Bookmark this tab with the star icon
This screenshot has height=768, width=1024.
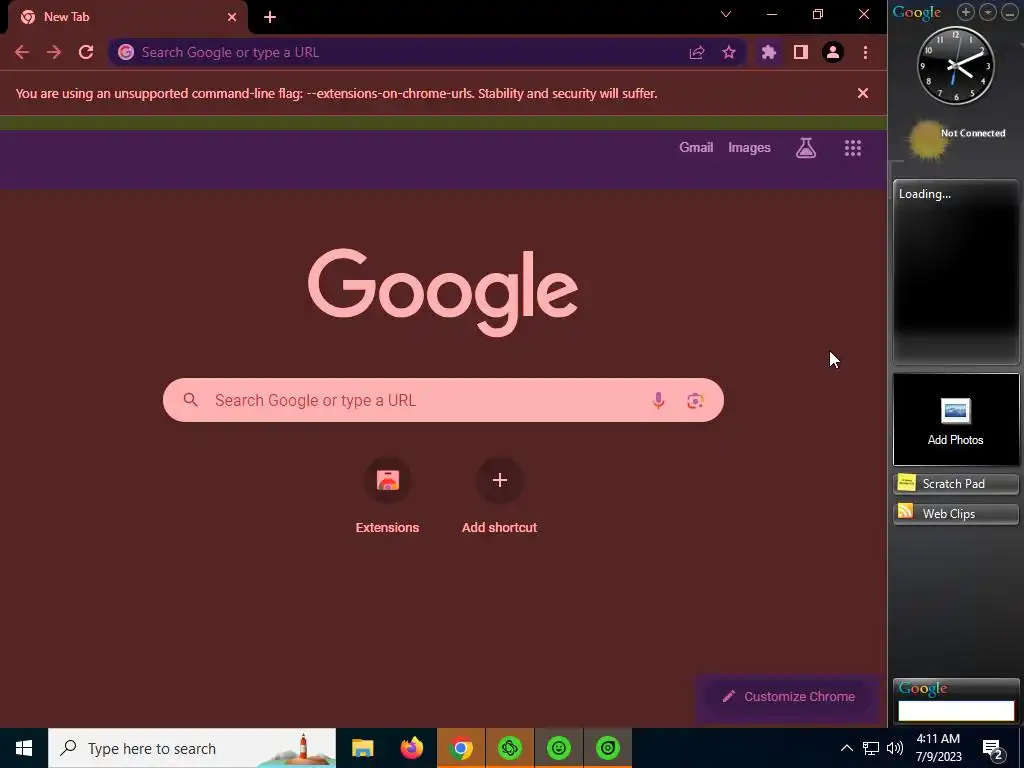729,52
